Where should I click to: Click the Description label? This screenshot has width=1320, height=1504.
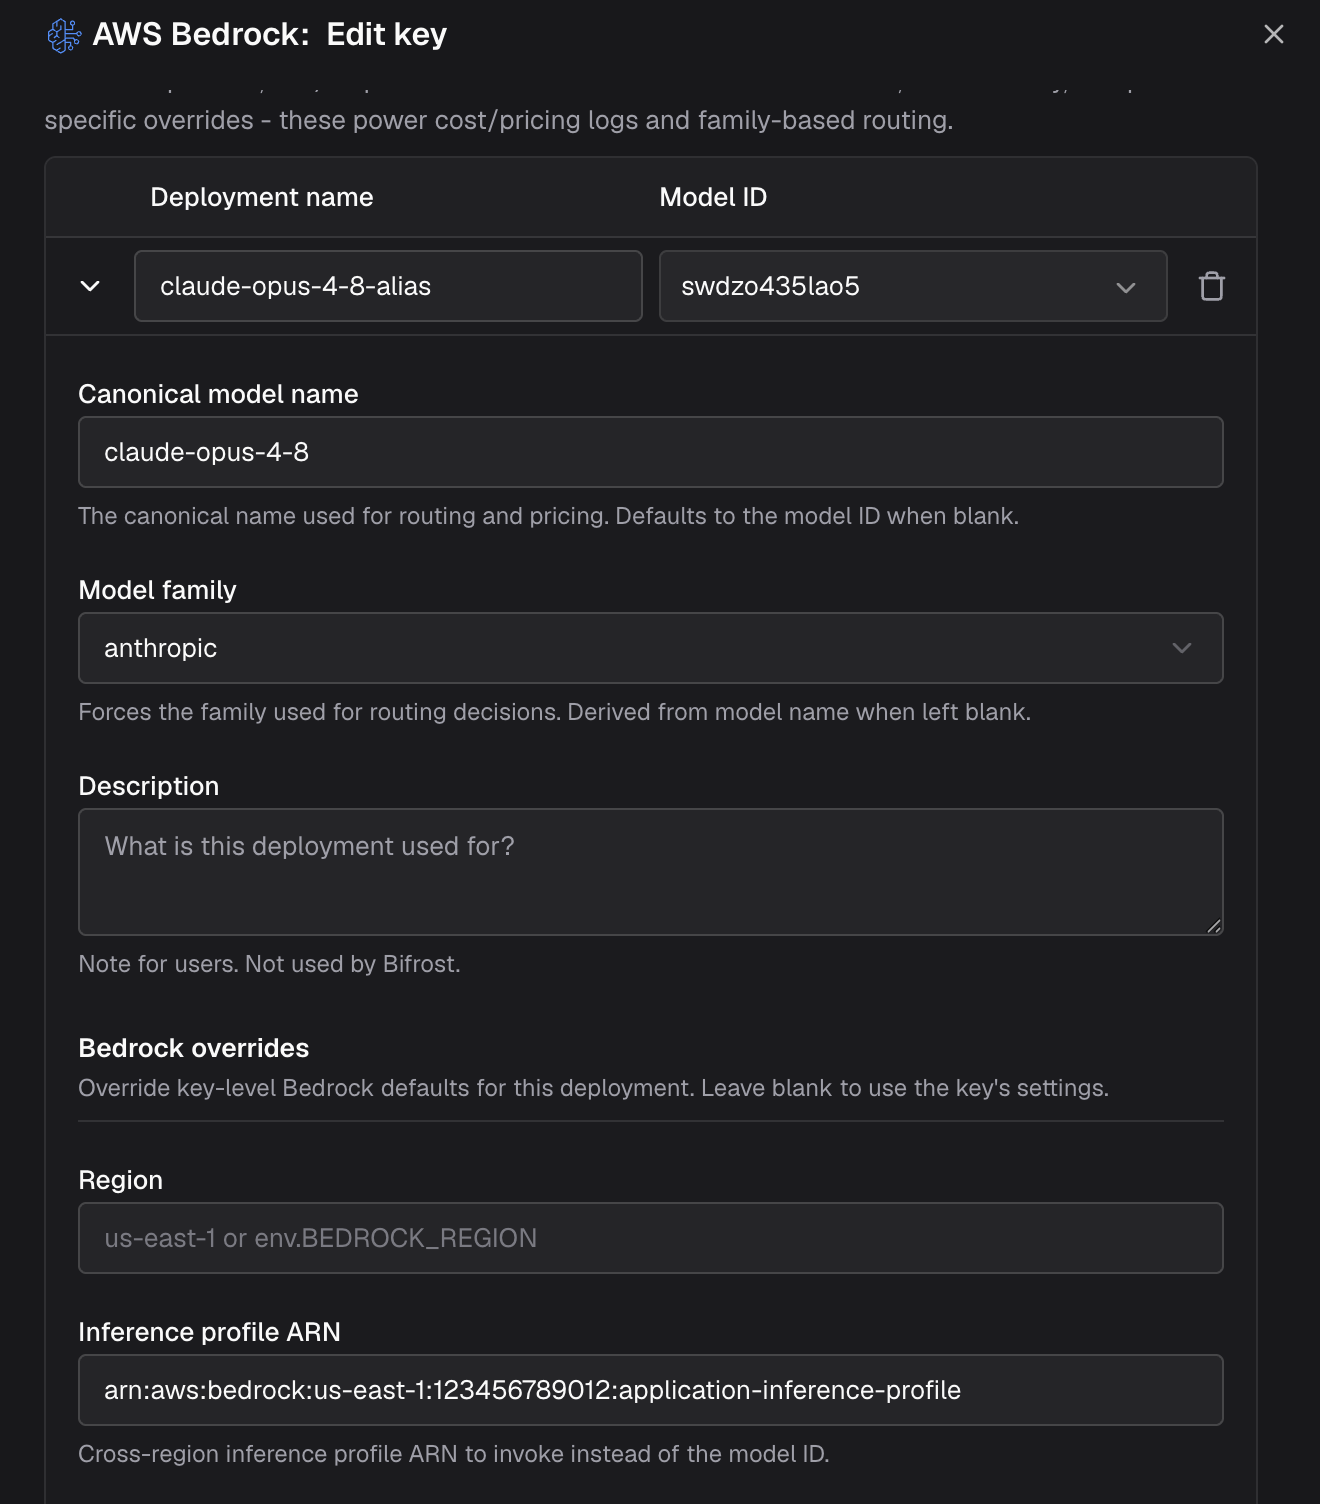tap(149, 786)
